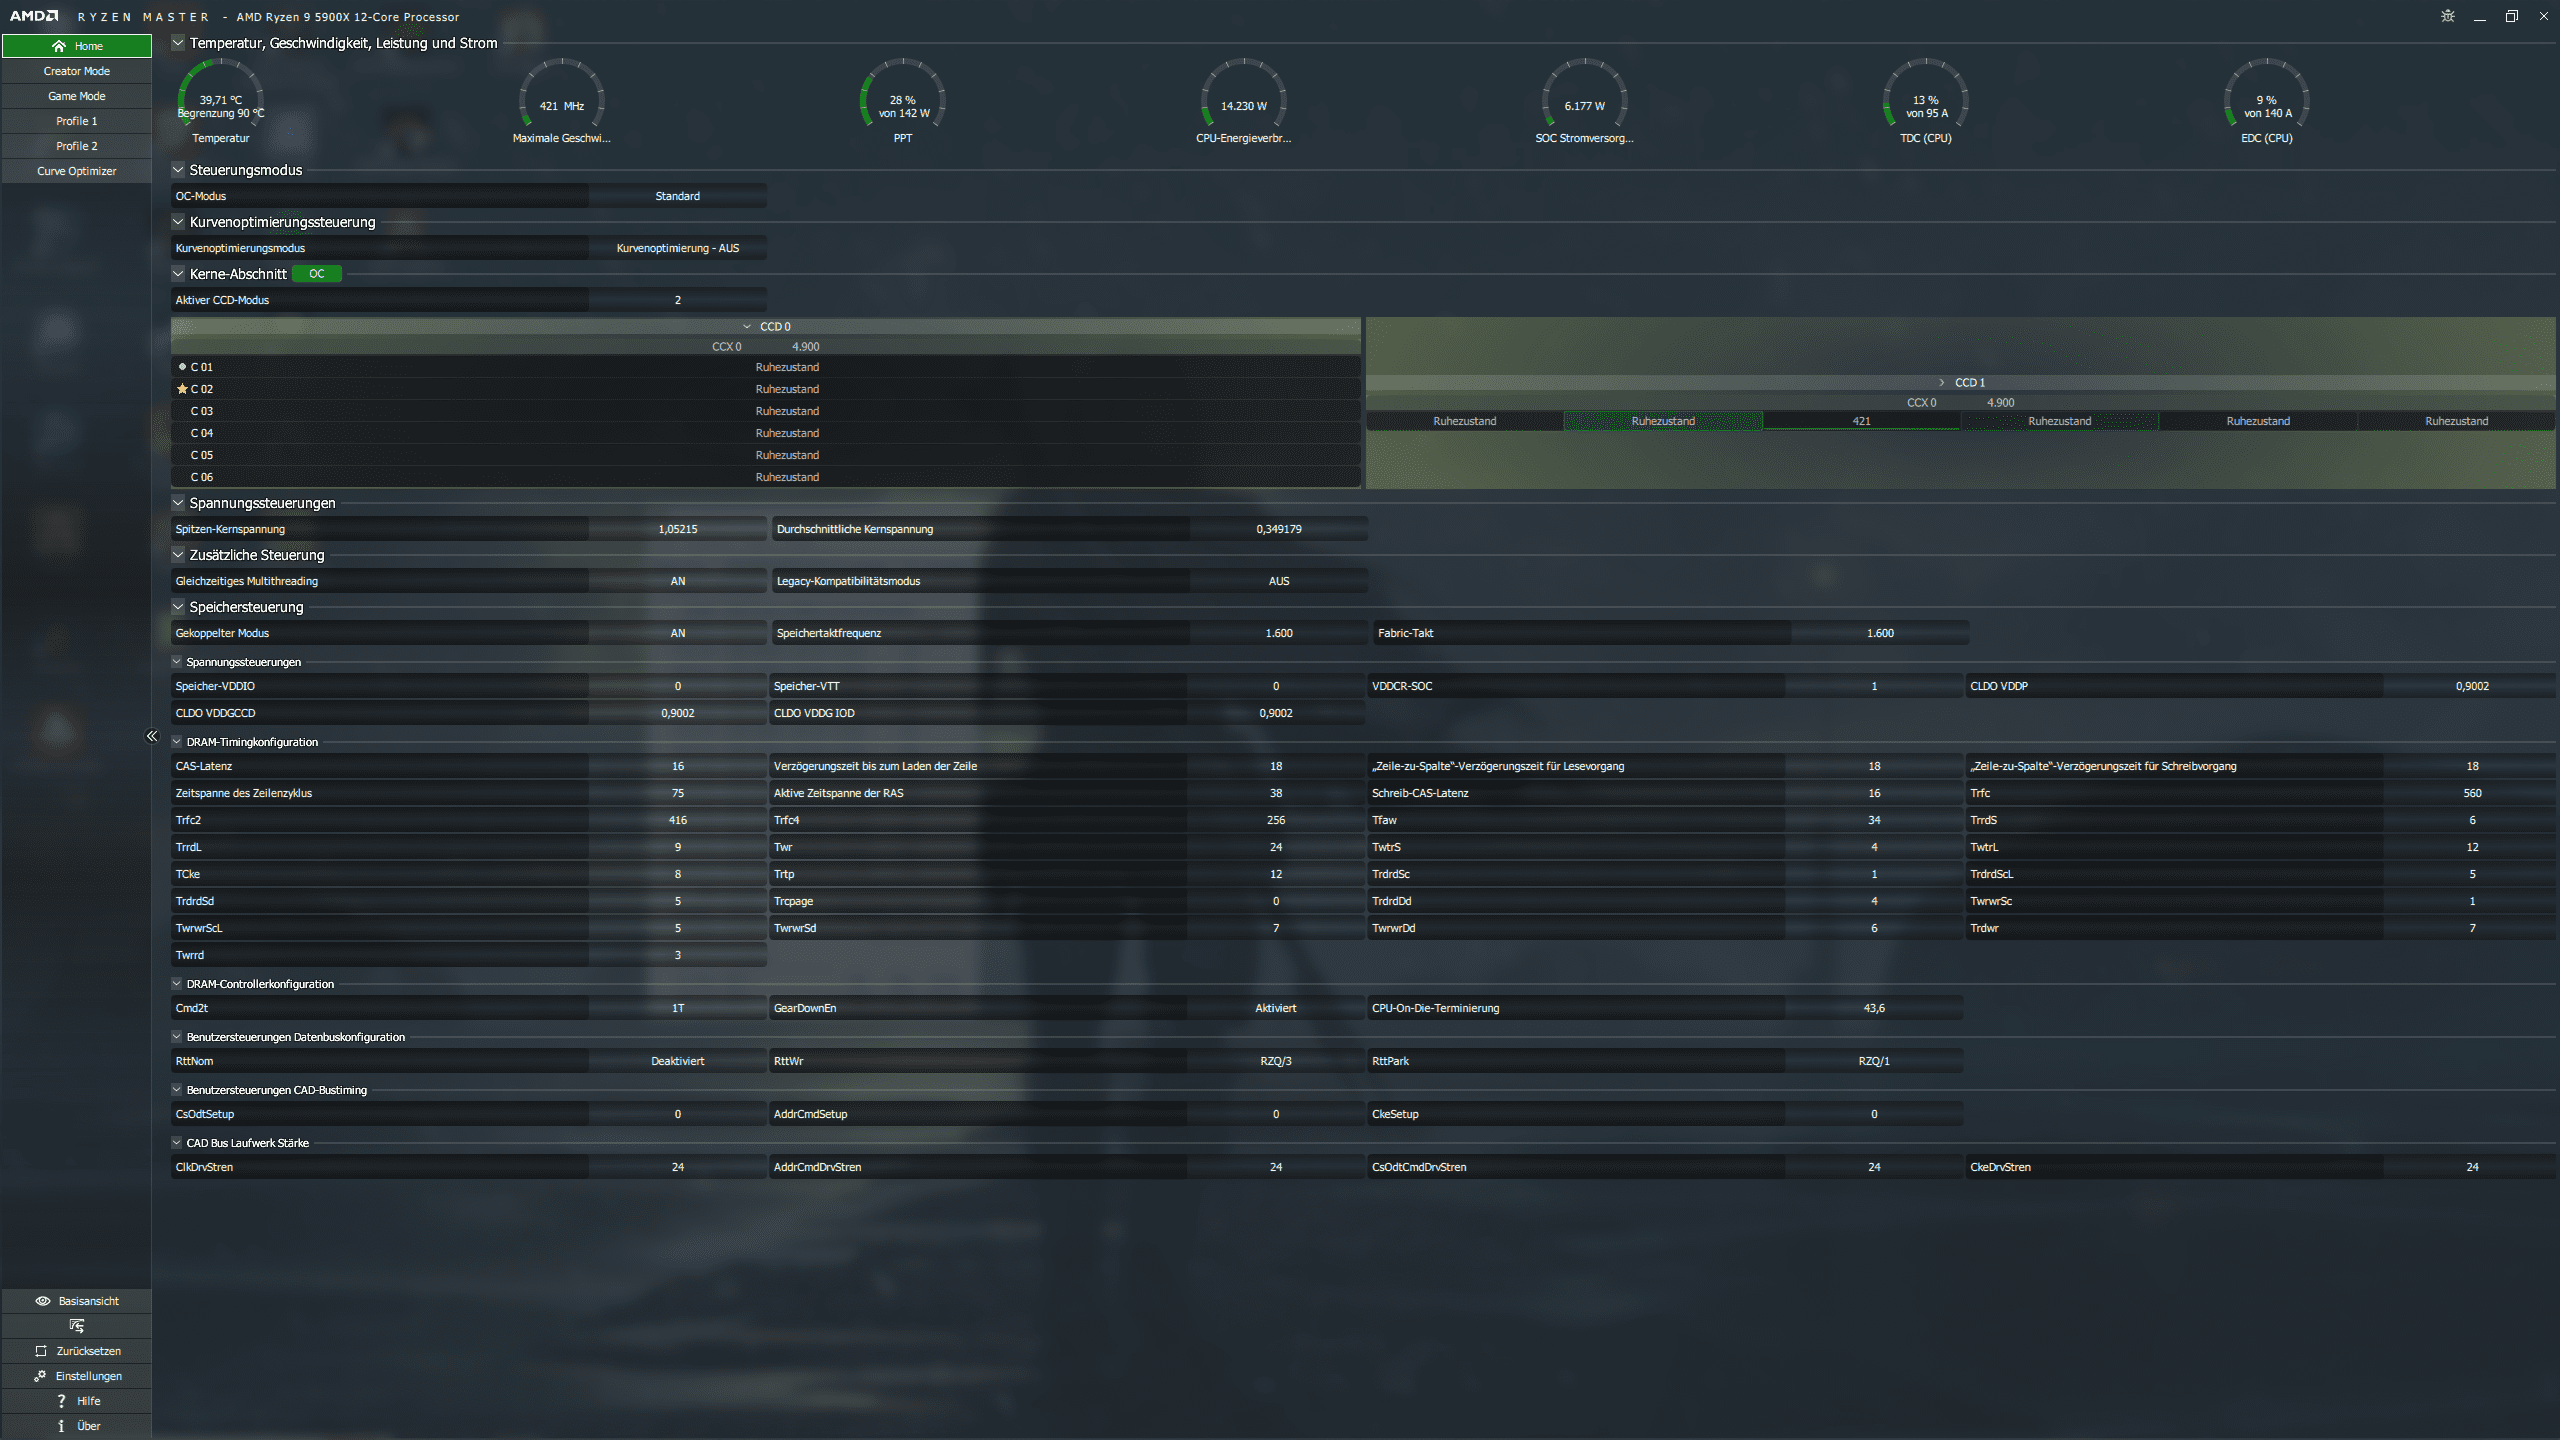Select Profile 1 in sidebar
Screen dimensions: 2560x1440
(x=77, y=121)
